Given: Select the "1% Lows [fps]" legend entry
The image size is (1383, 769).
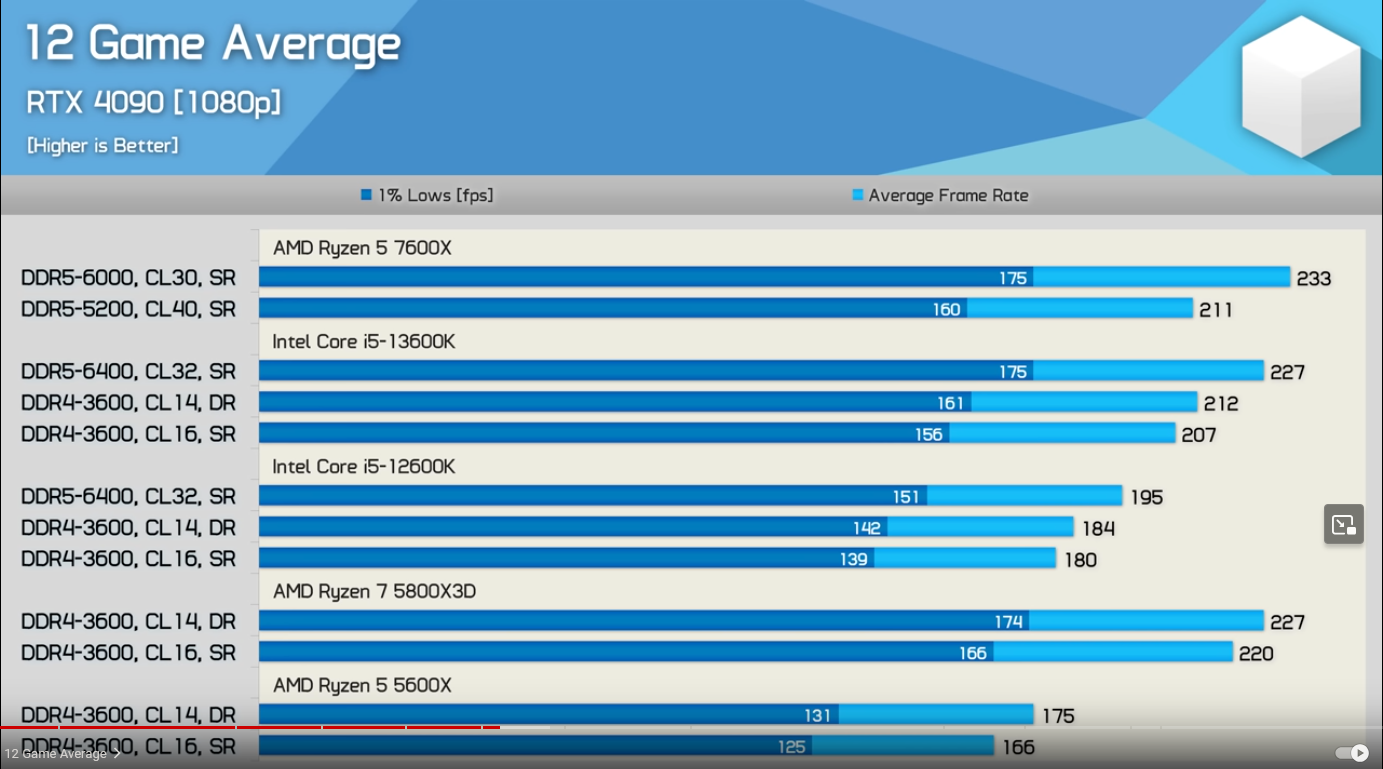Looking at the screenshot, I should pyautogui.click(x=427, y=195).
